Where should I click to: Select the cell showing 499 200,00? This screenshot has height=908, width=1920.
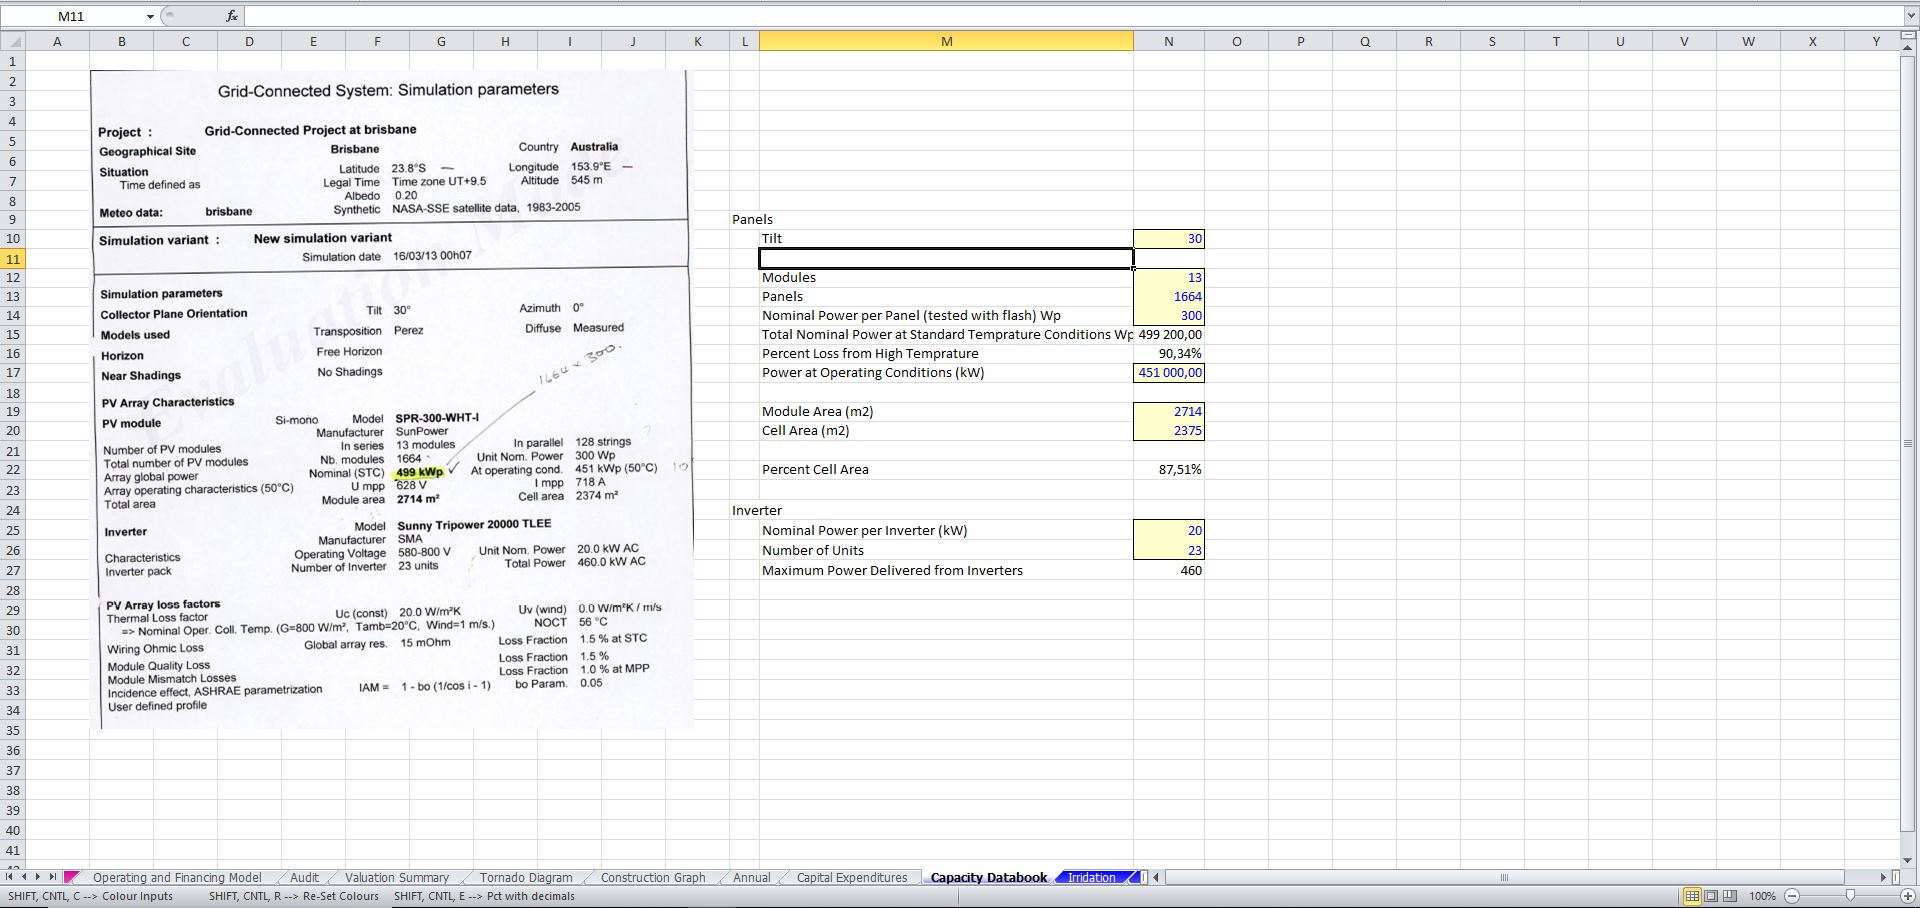(x=1168, y=334)
